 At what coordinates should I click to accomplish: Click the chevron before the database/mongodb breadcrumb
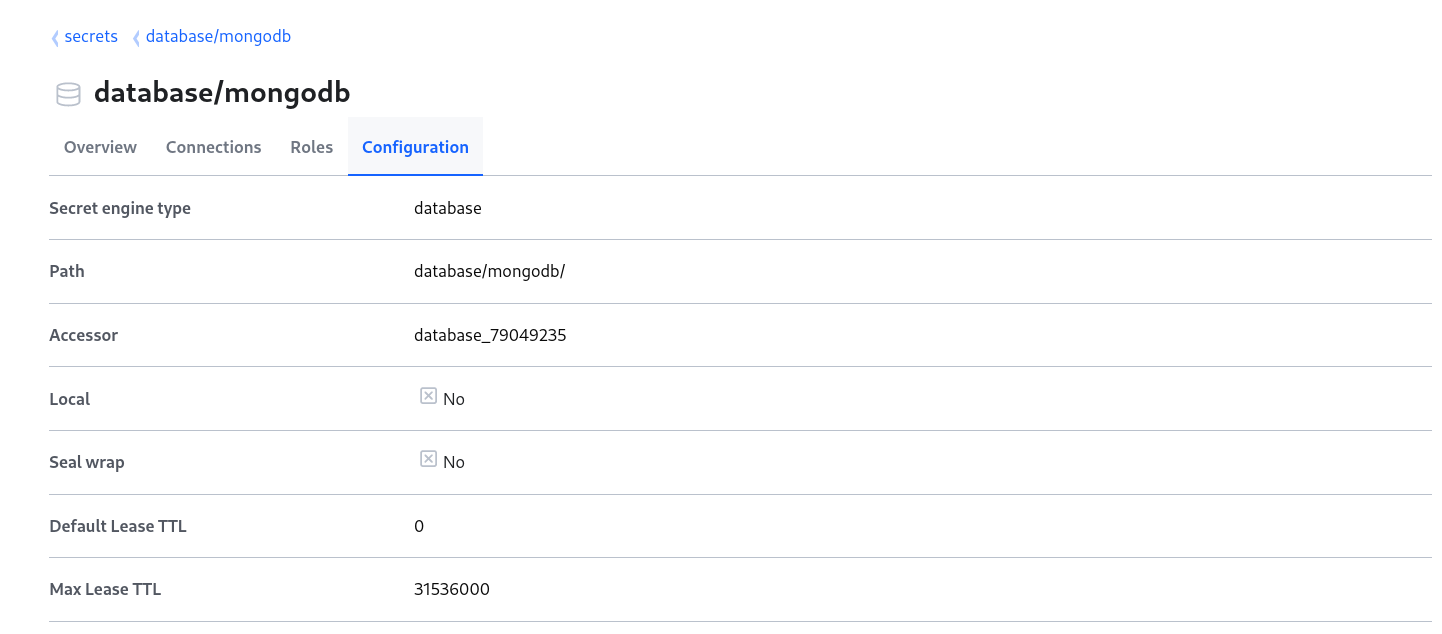point(136,38)
